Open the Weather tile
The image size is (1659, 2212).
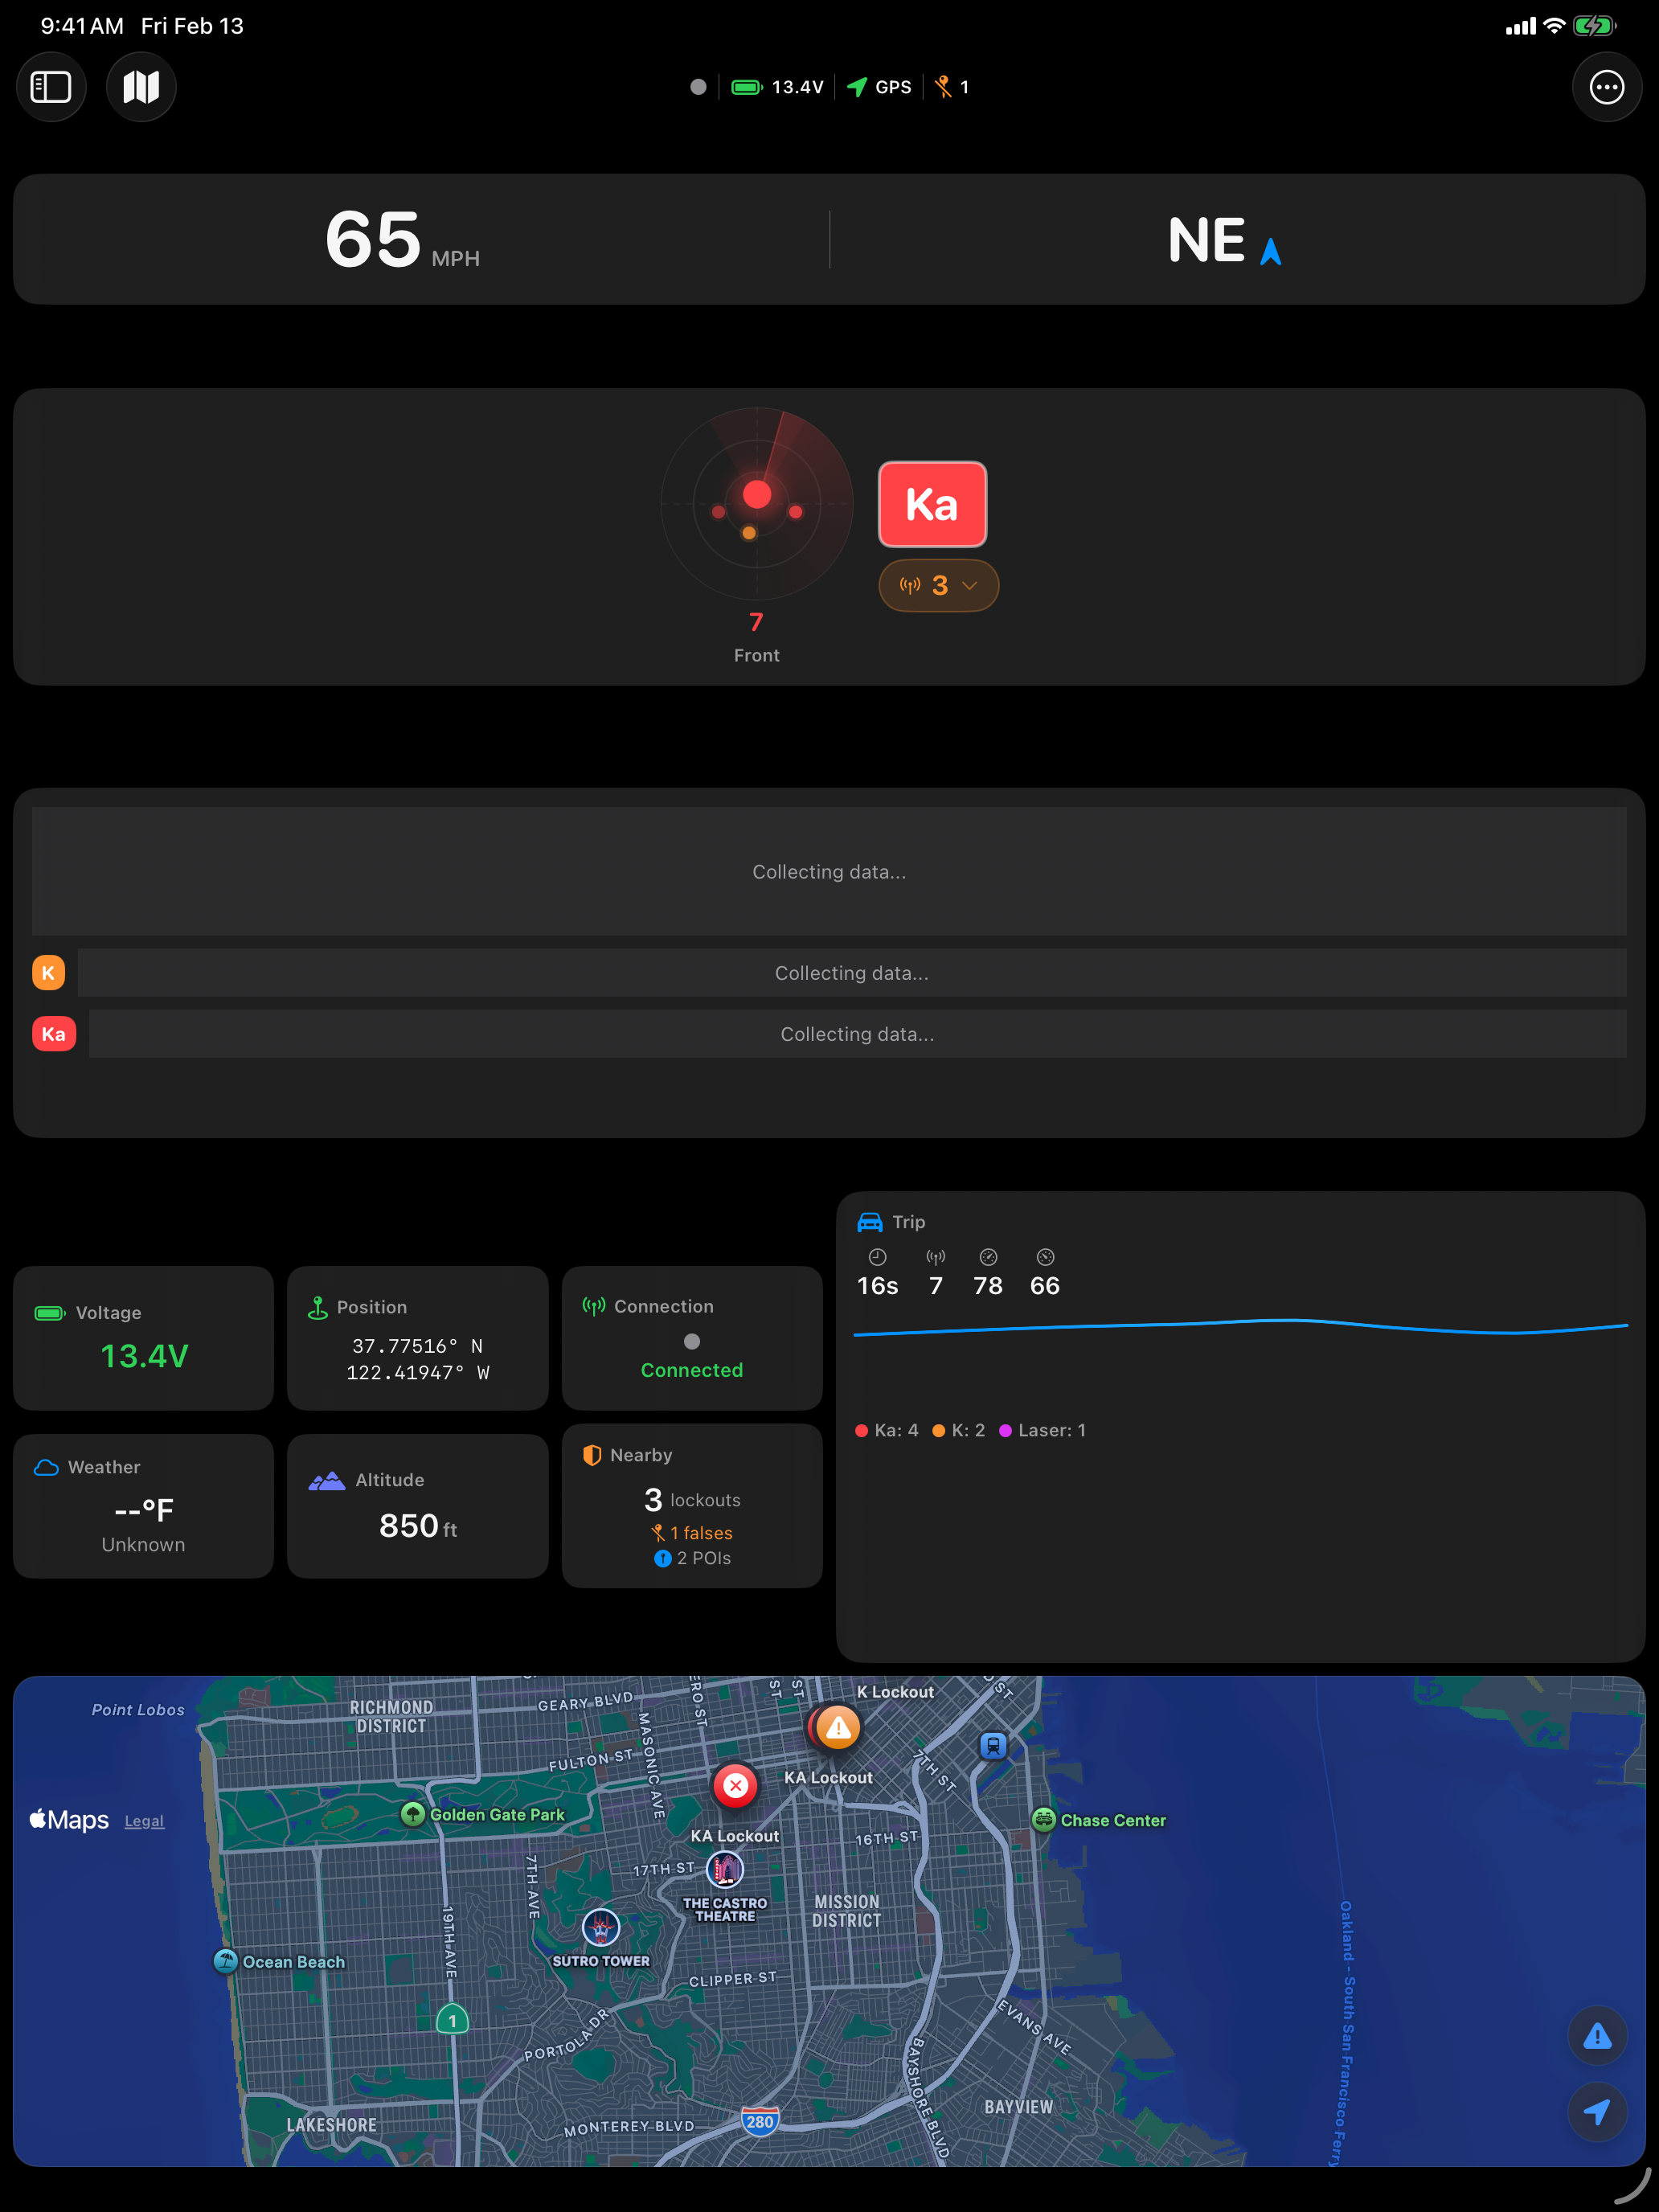coord(142,1505)
